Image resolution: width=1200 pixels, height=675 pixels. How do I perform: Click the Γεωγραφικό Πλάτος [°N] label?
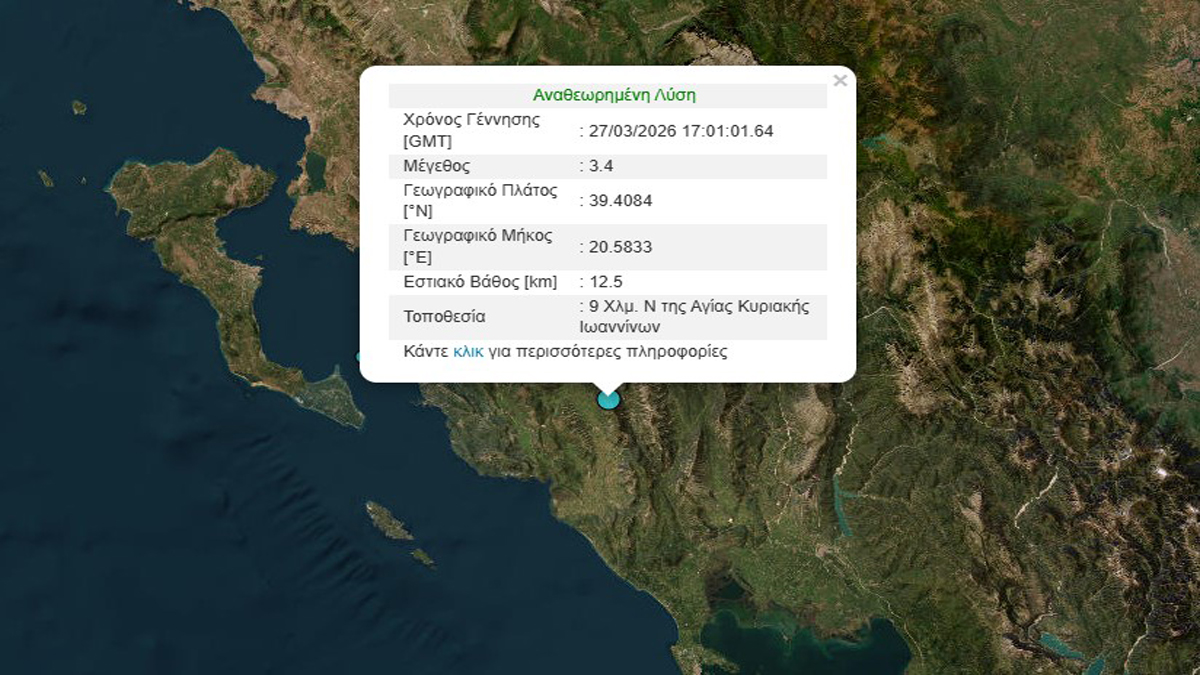click(480, 200)
